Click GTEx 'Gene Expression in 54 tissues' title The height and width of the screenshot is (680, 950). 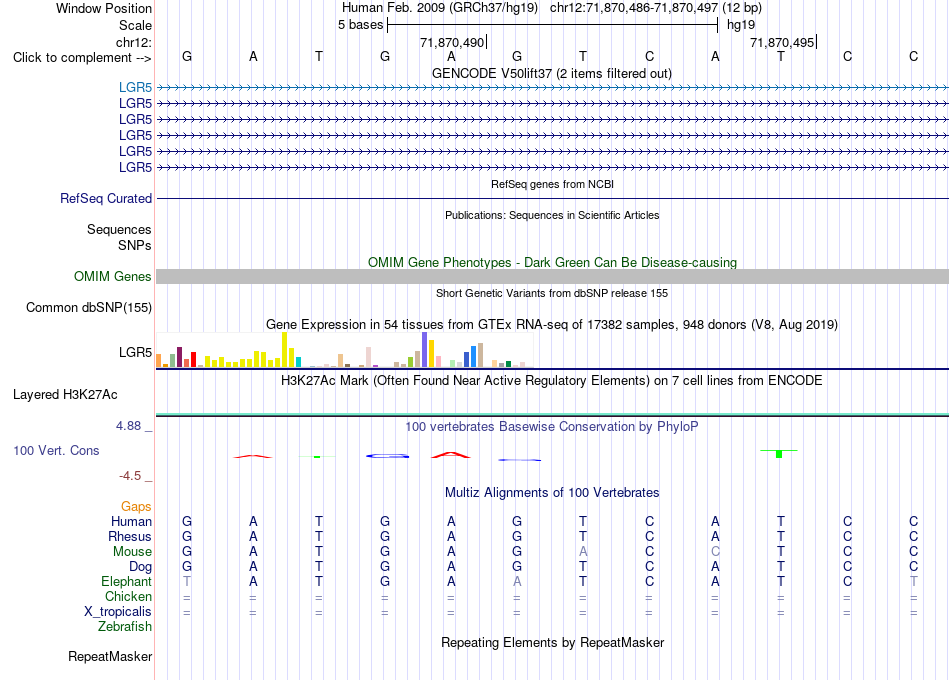pos(552,324)
